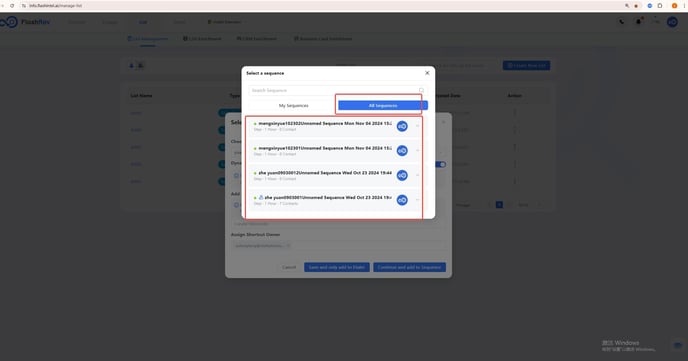Open the Business Card Enrichment tab
688x361 pixels.
tap(323, 39)
